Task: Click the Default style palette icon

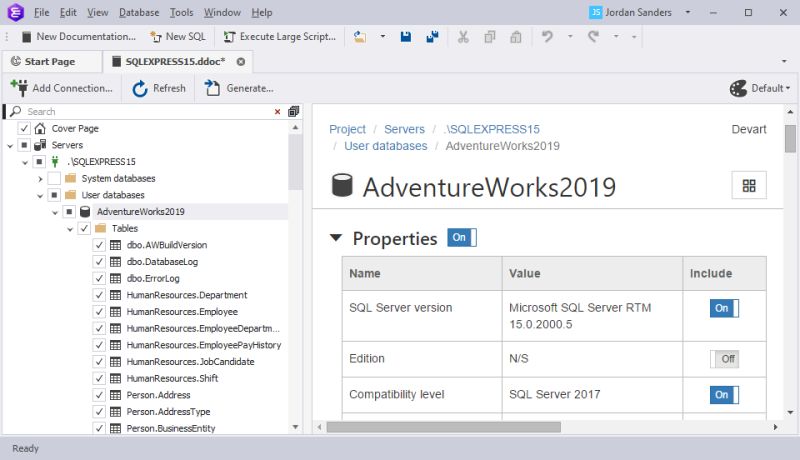Action: (x=738, y=88)
